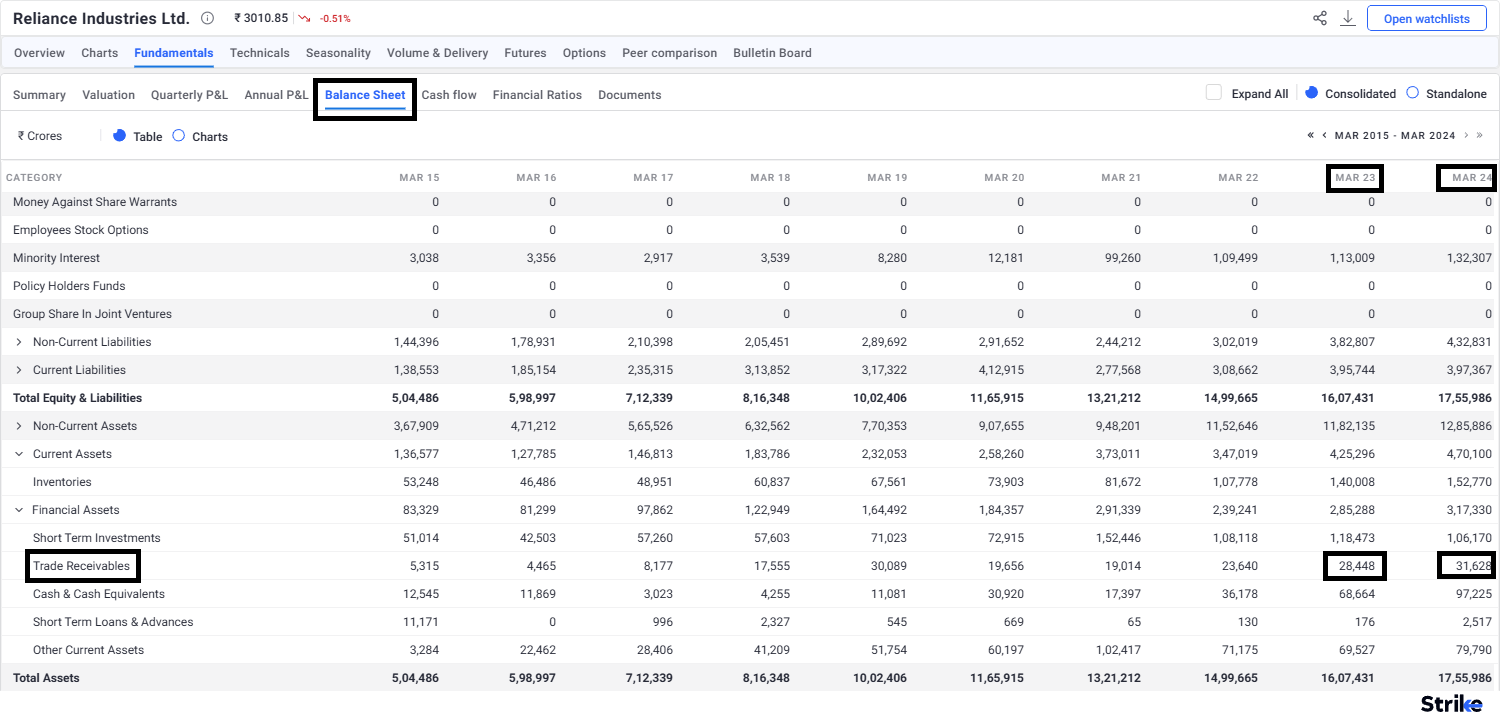This screenshot has height=726, width=1500.
Task: Open the Volume & Delivery tab
Action: [x=437, y=53]
